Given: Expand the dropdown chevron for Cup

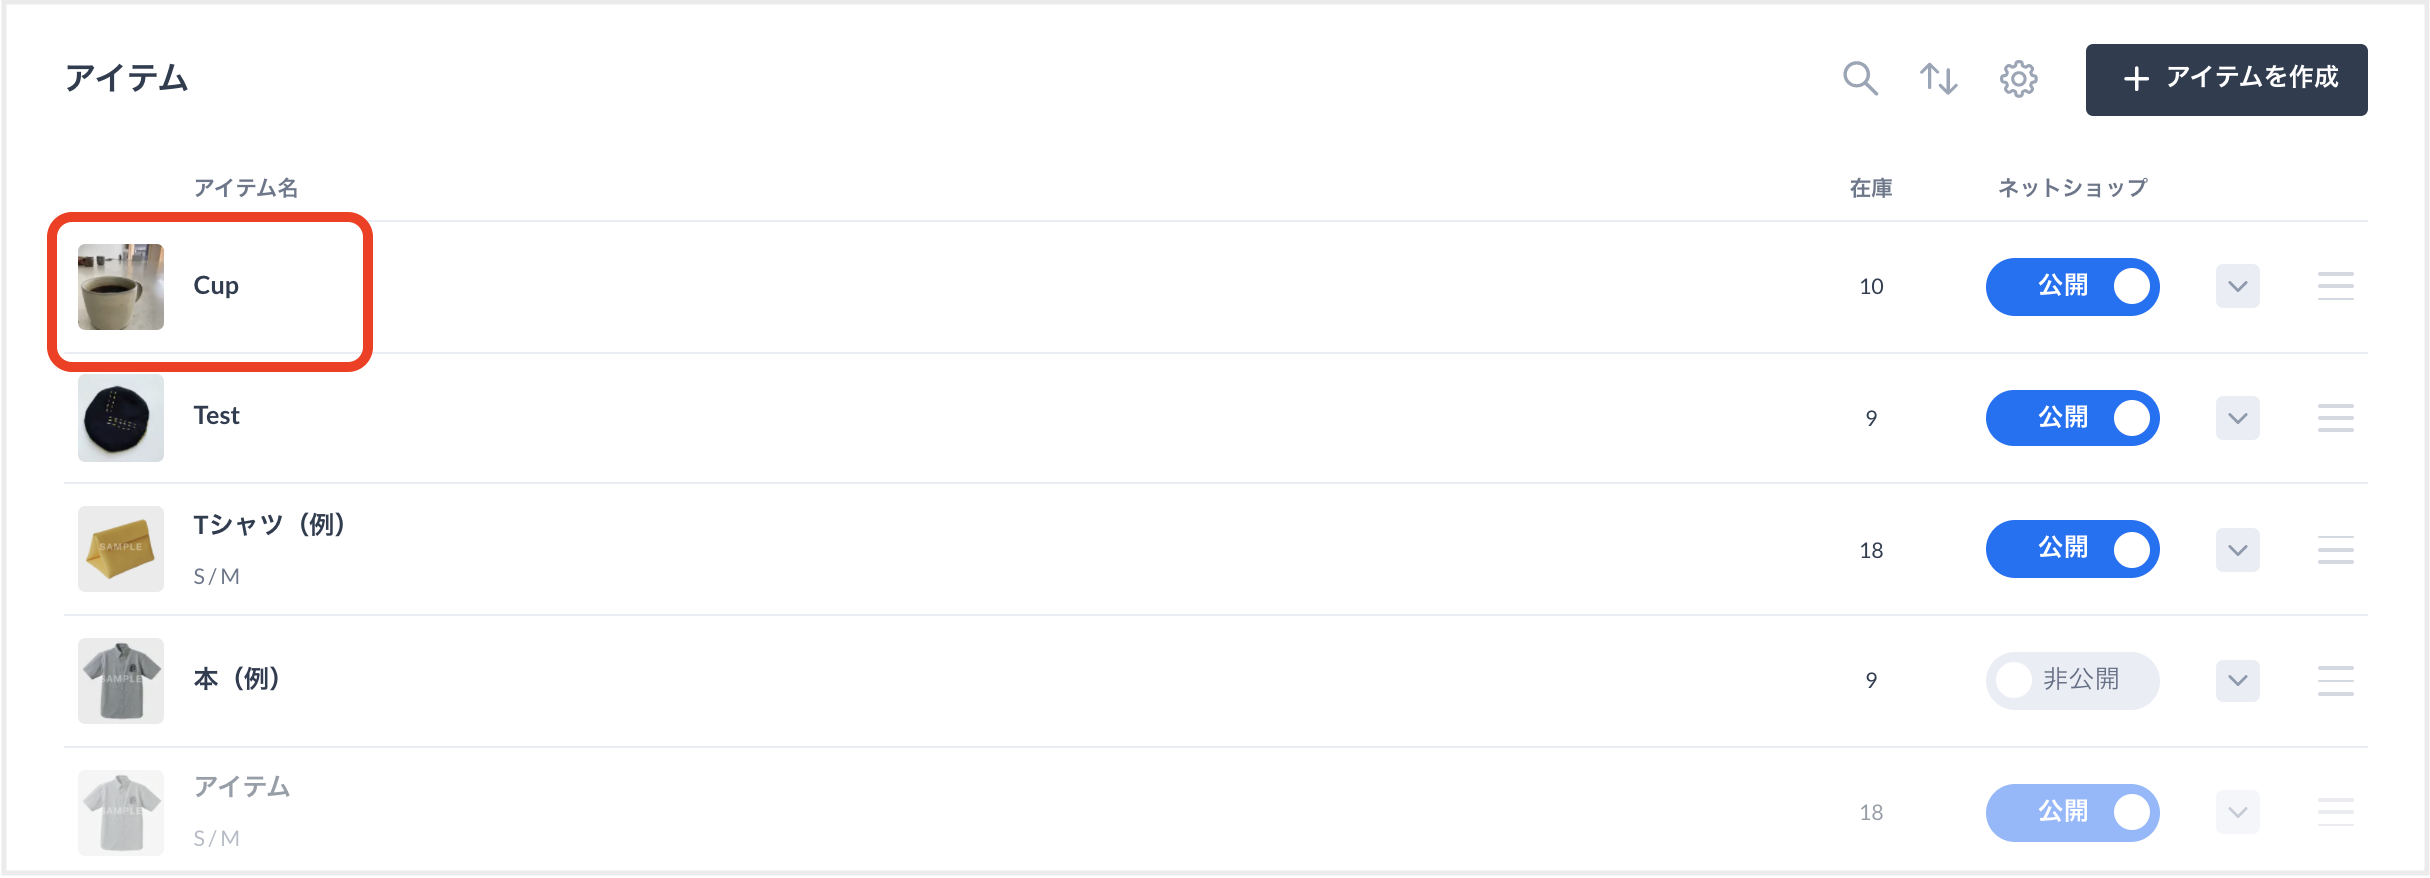Looking at the screenshot, I should 2237,286.
